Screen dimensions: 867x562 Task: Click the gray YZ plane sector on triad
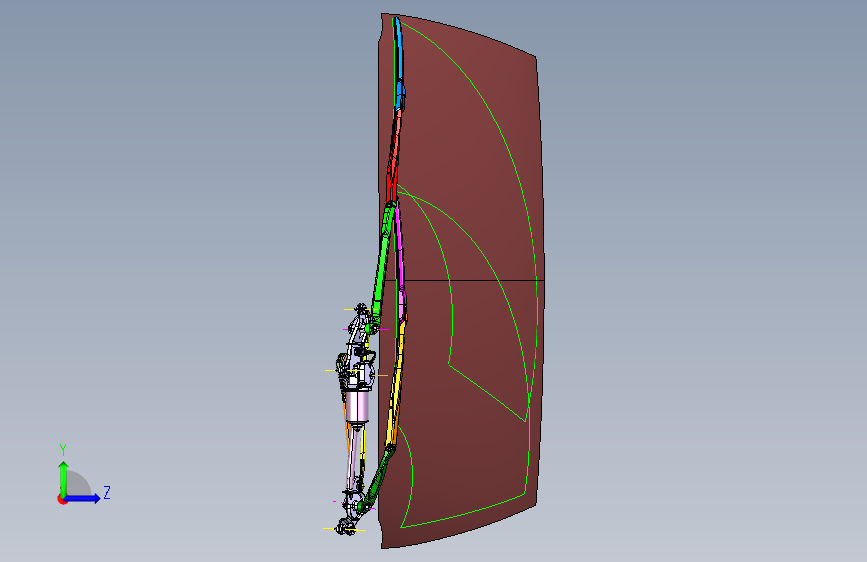(x=77, y=483)
